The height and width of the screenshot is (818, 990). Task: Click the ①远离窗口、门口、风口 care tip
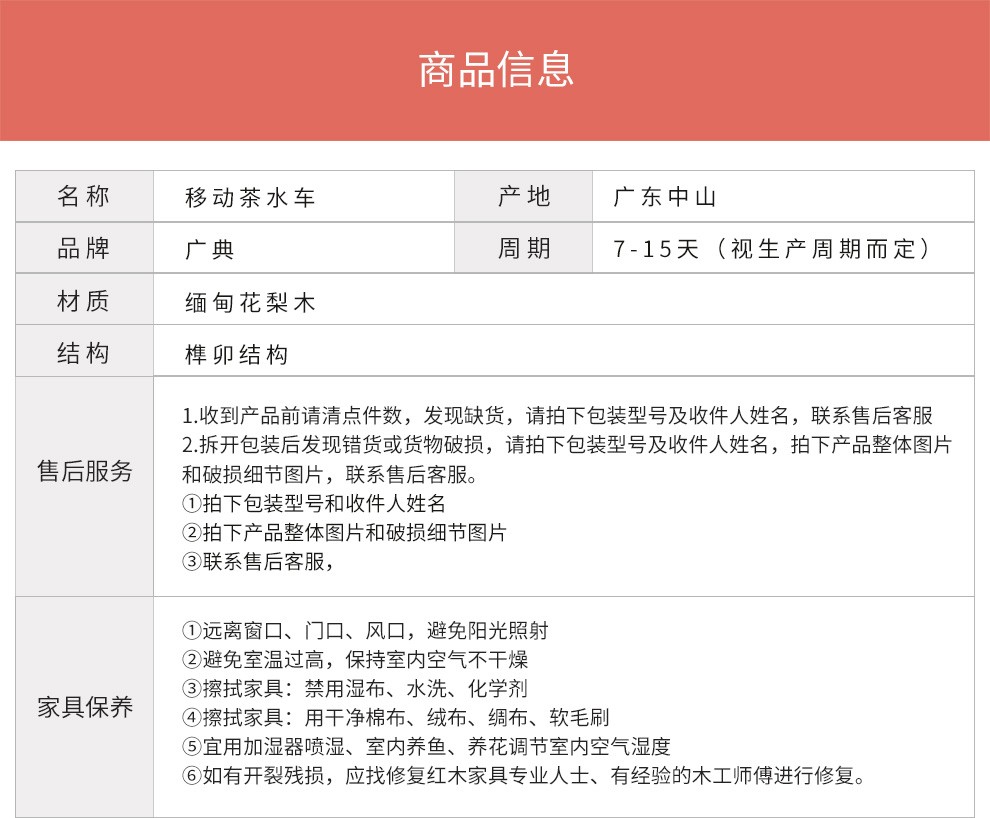coord(365,631)
